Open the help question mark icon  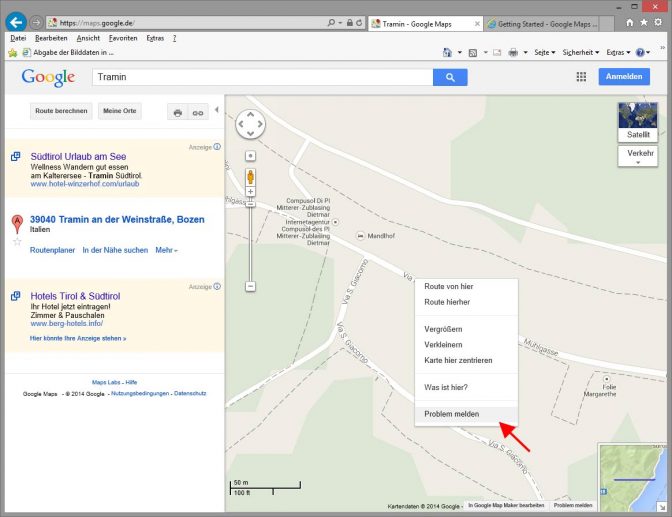pos(640,53)
